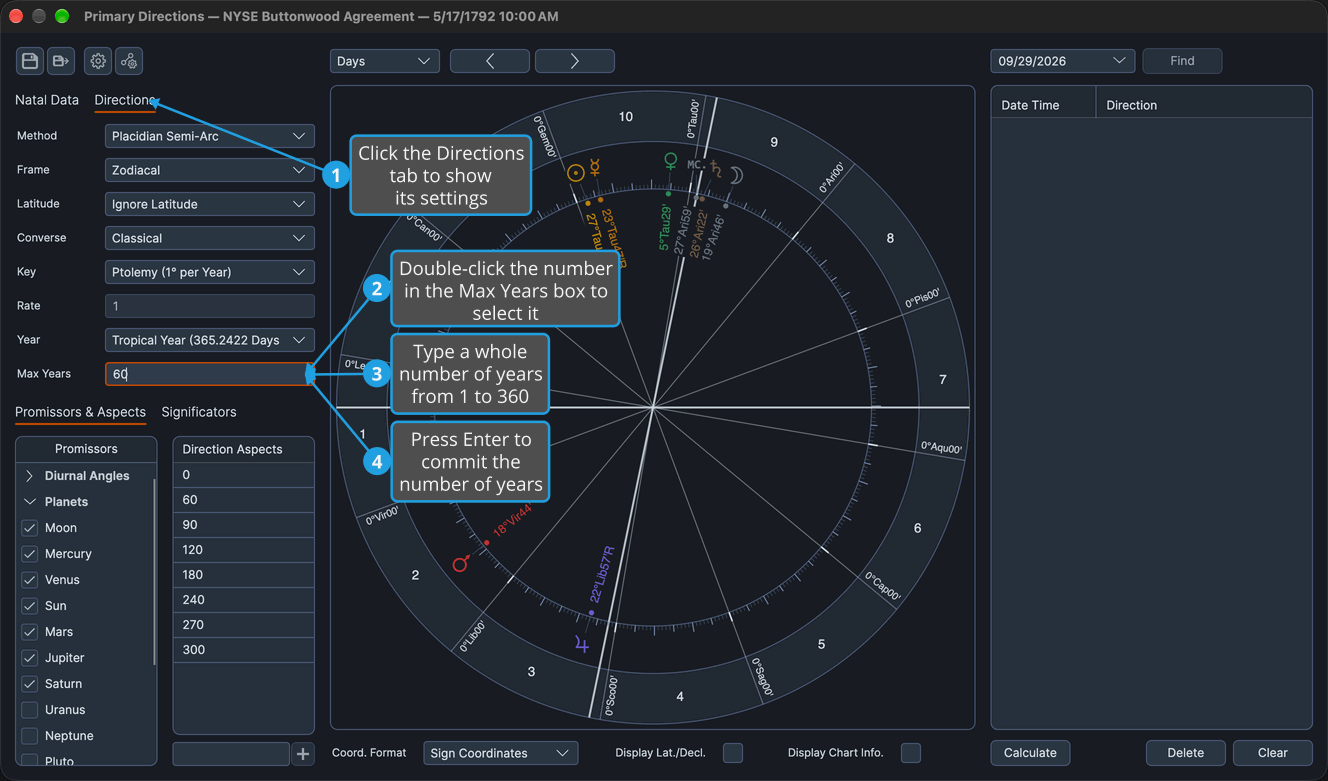1328x781 pixels.
Task: Uncheck the Mercury promissor
Action: (30, 554)
